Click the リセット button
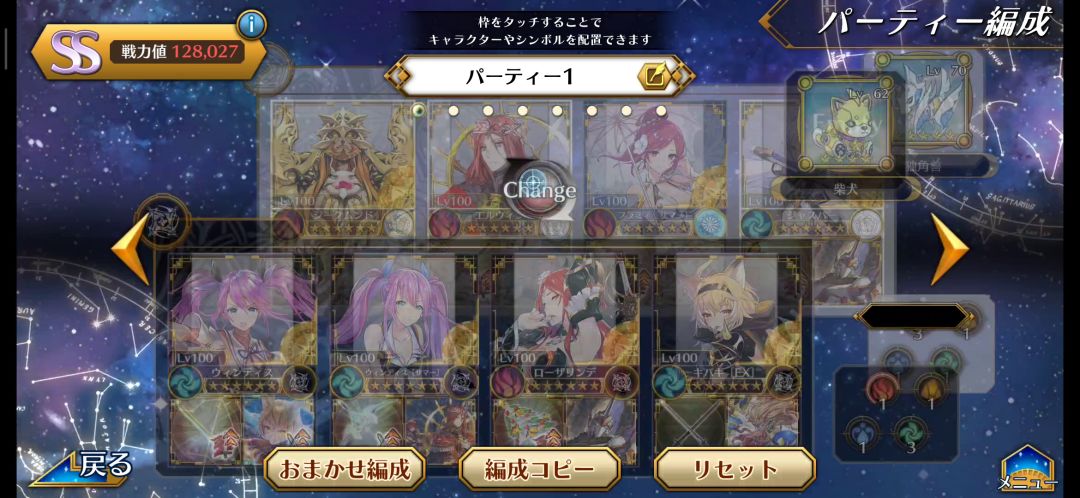Screen dimensions: 1080x498 click(x=735, y=470)
